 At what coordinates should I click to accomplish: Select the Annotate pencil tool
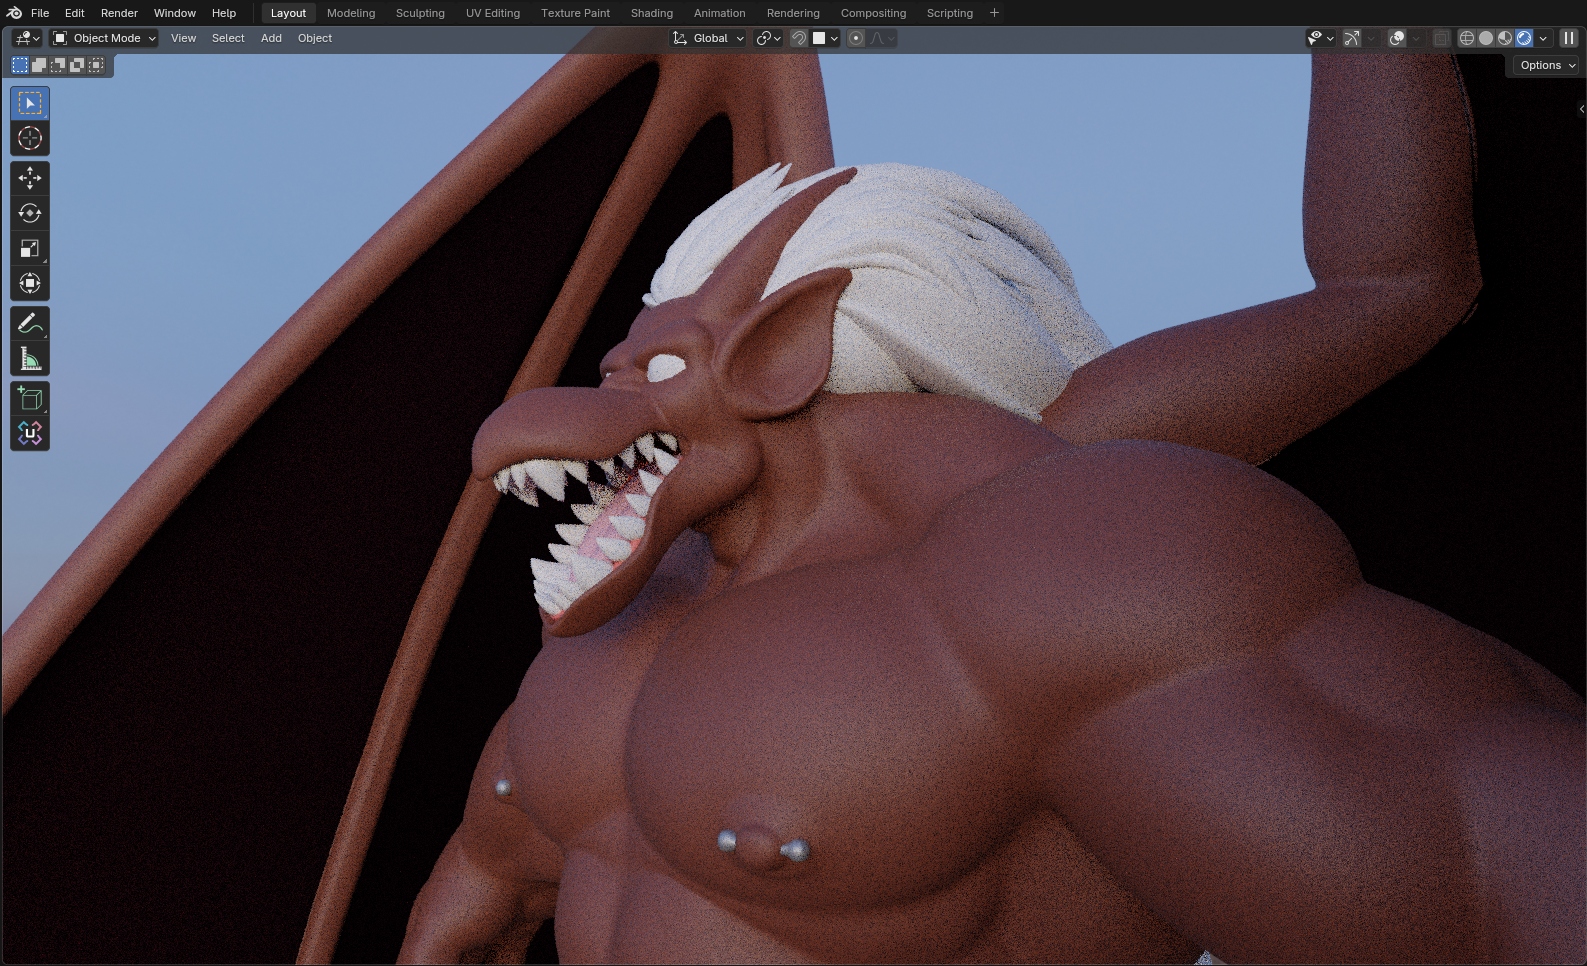[x=30, y=324]
